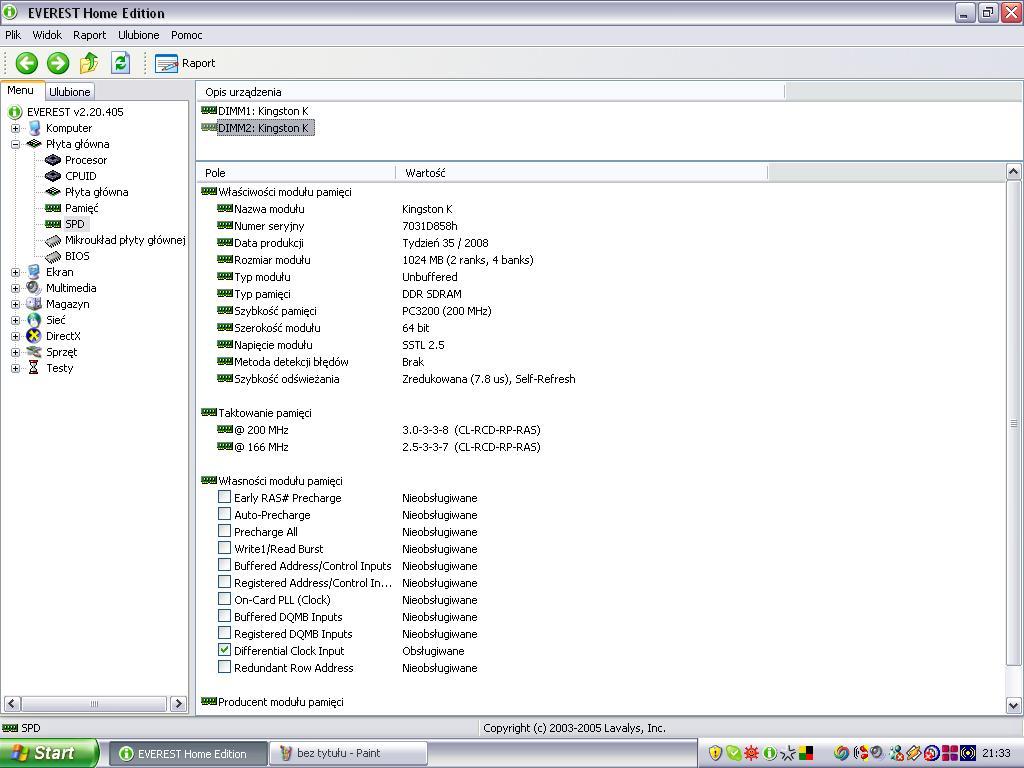Click the sidebar horizontal scrollbar right arrow
Viewport: 1024px width, 768px height.
(178, 703)
